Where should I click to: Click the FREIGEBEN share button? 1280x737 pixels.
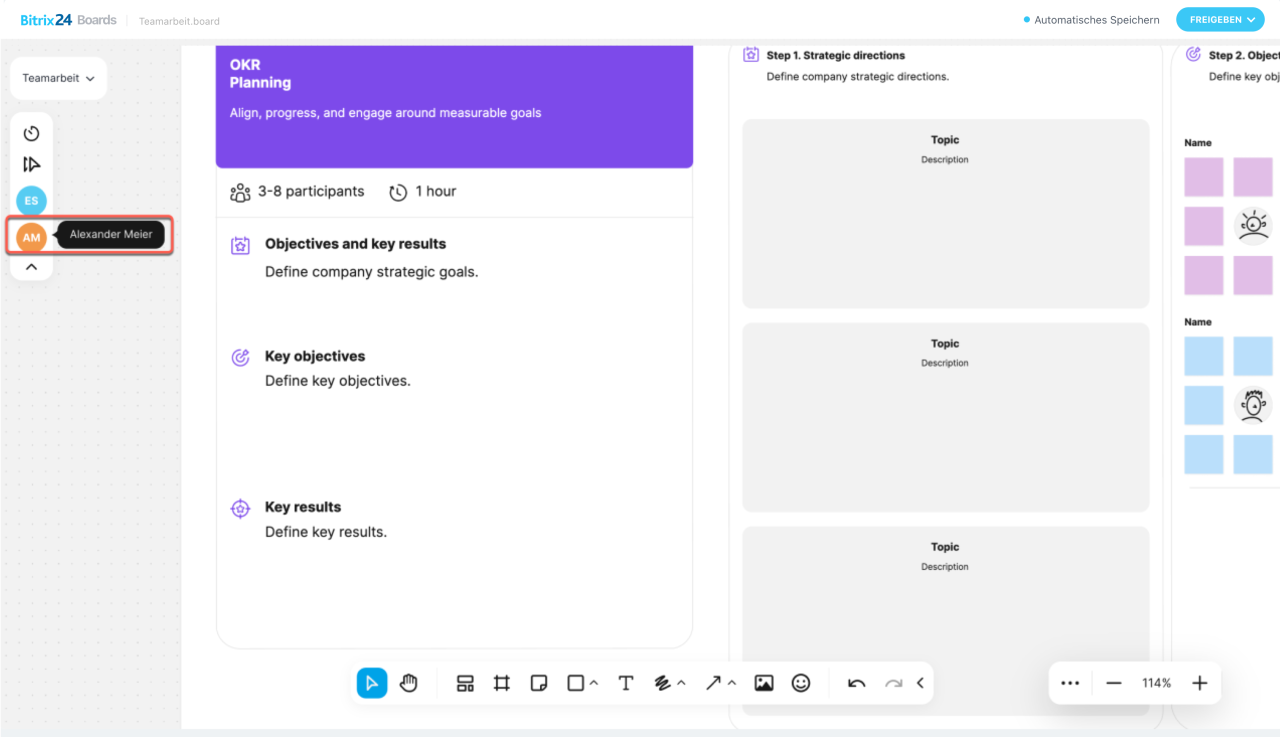1220,20
